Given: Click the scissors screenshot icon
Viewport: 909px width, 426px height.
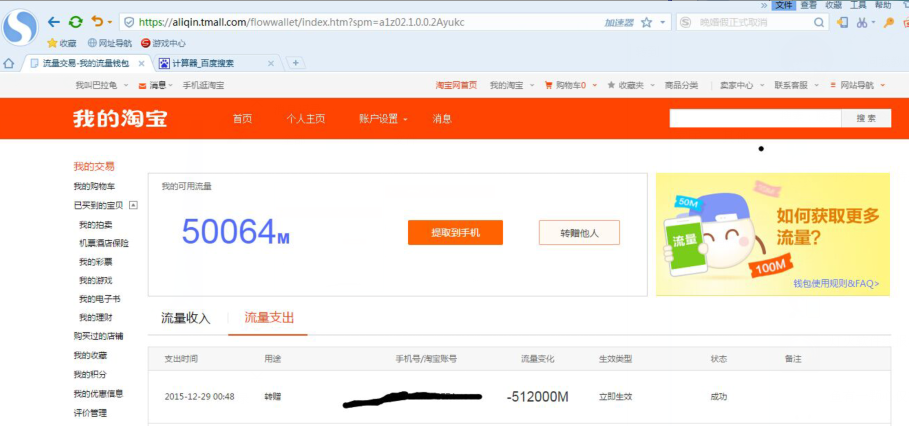Looking at the screenshot, I should click(x=862, y=23).
